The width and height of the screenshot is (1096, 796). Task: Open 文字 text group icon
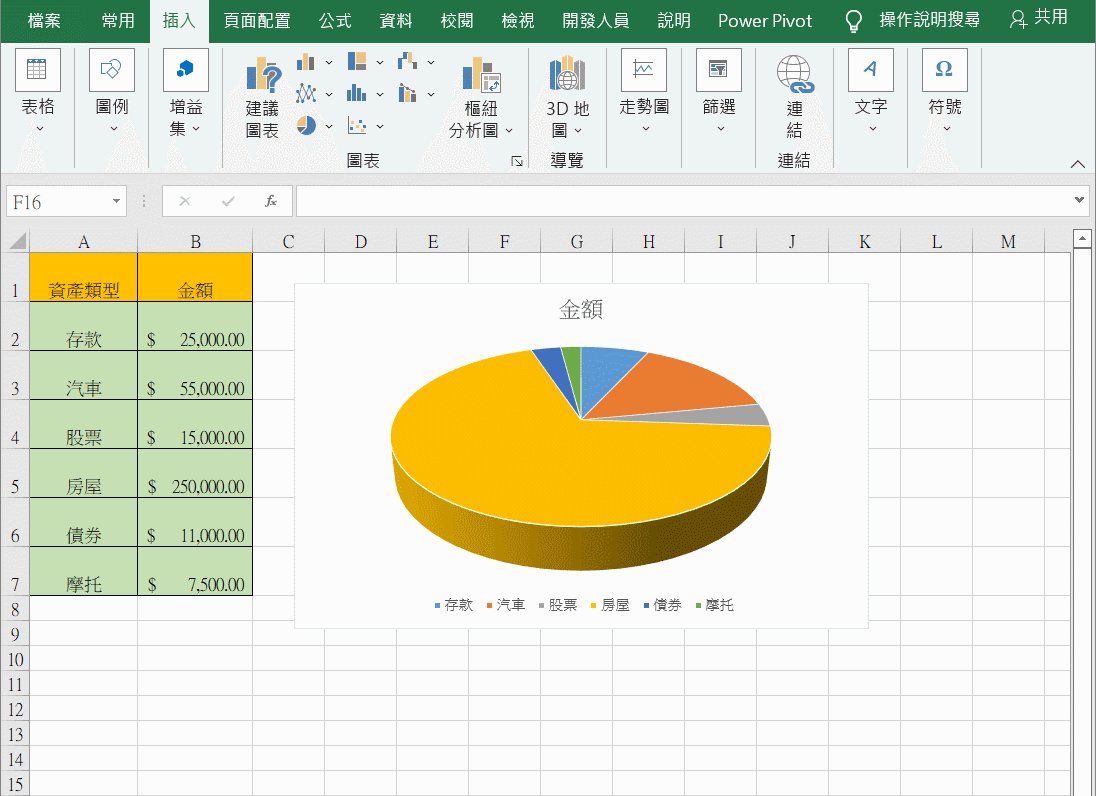871,70
